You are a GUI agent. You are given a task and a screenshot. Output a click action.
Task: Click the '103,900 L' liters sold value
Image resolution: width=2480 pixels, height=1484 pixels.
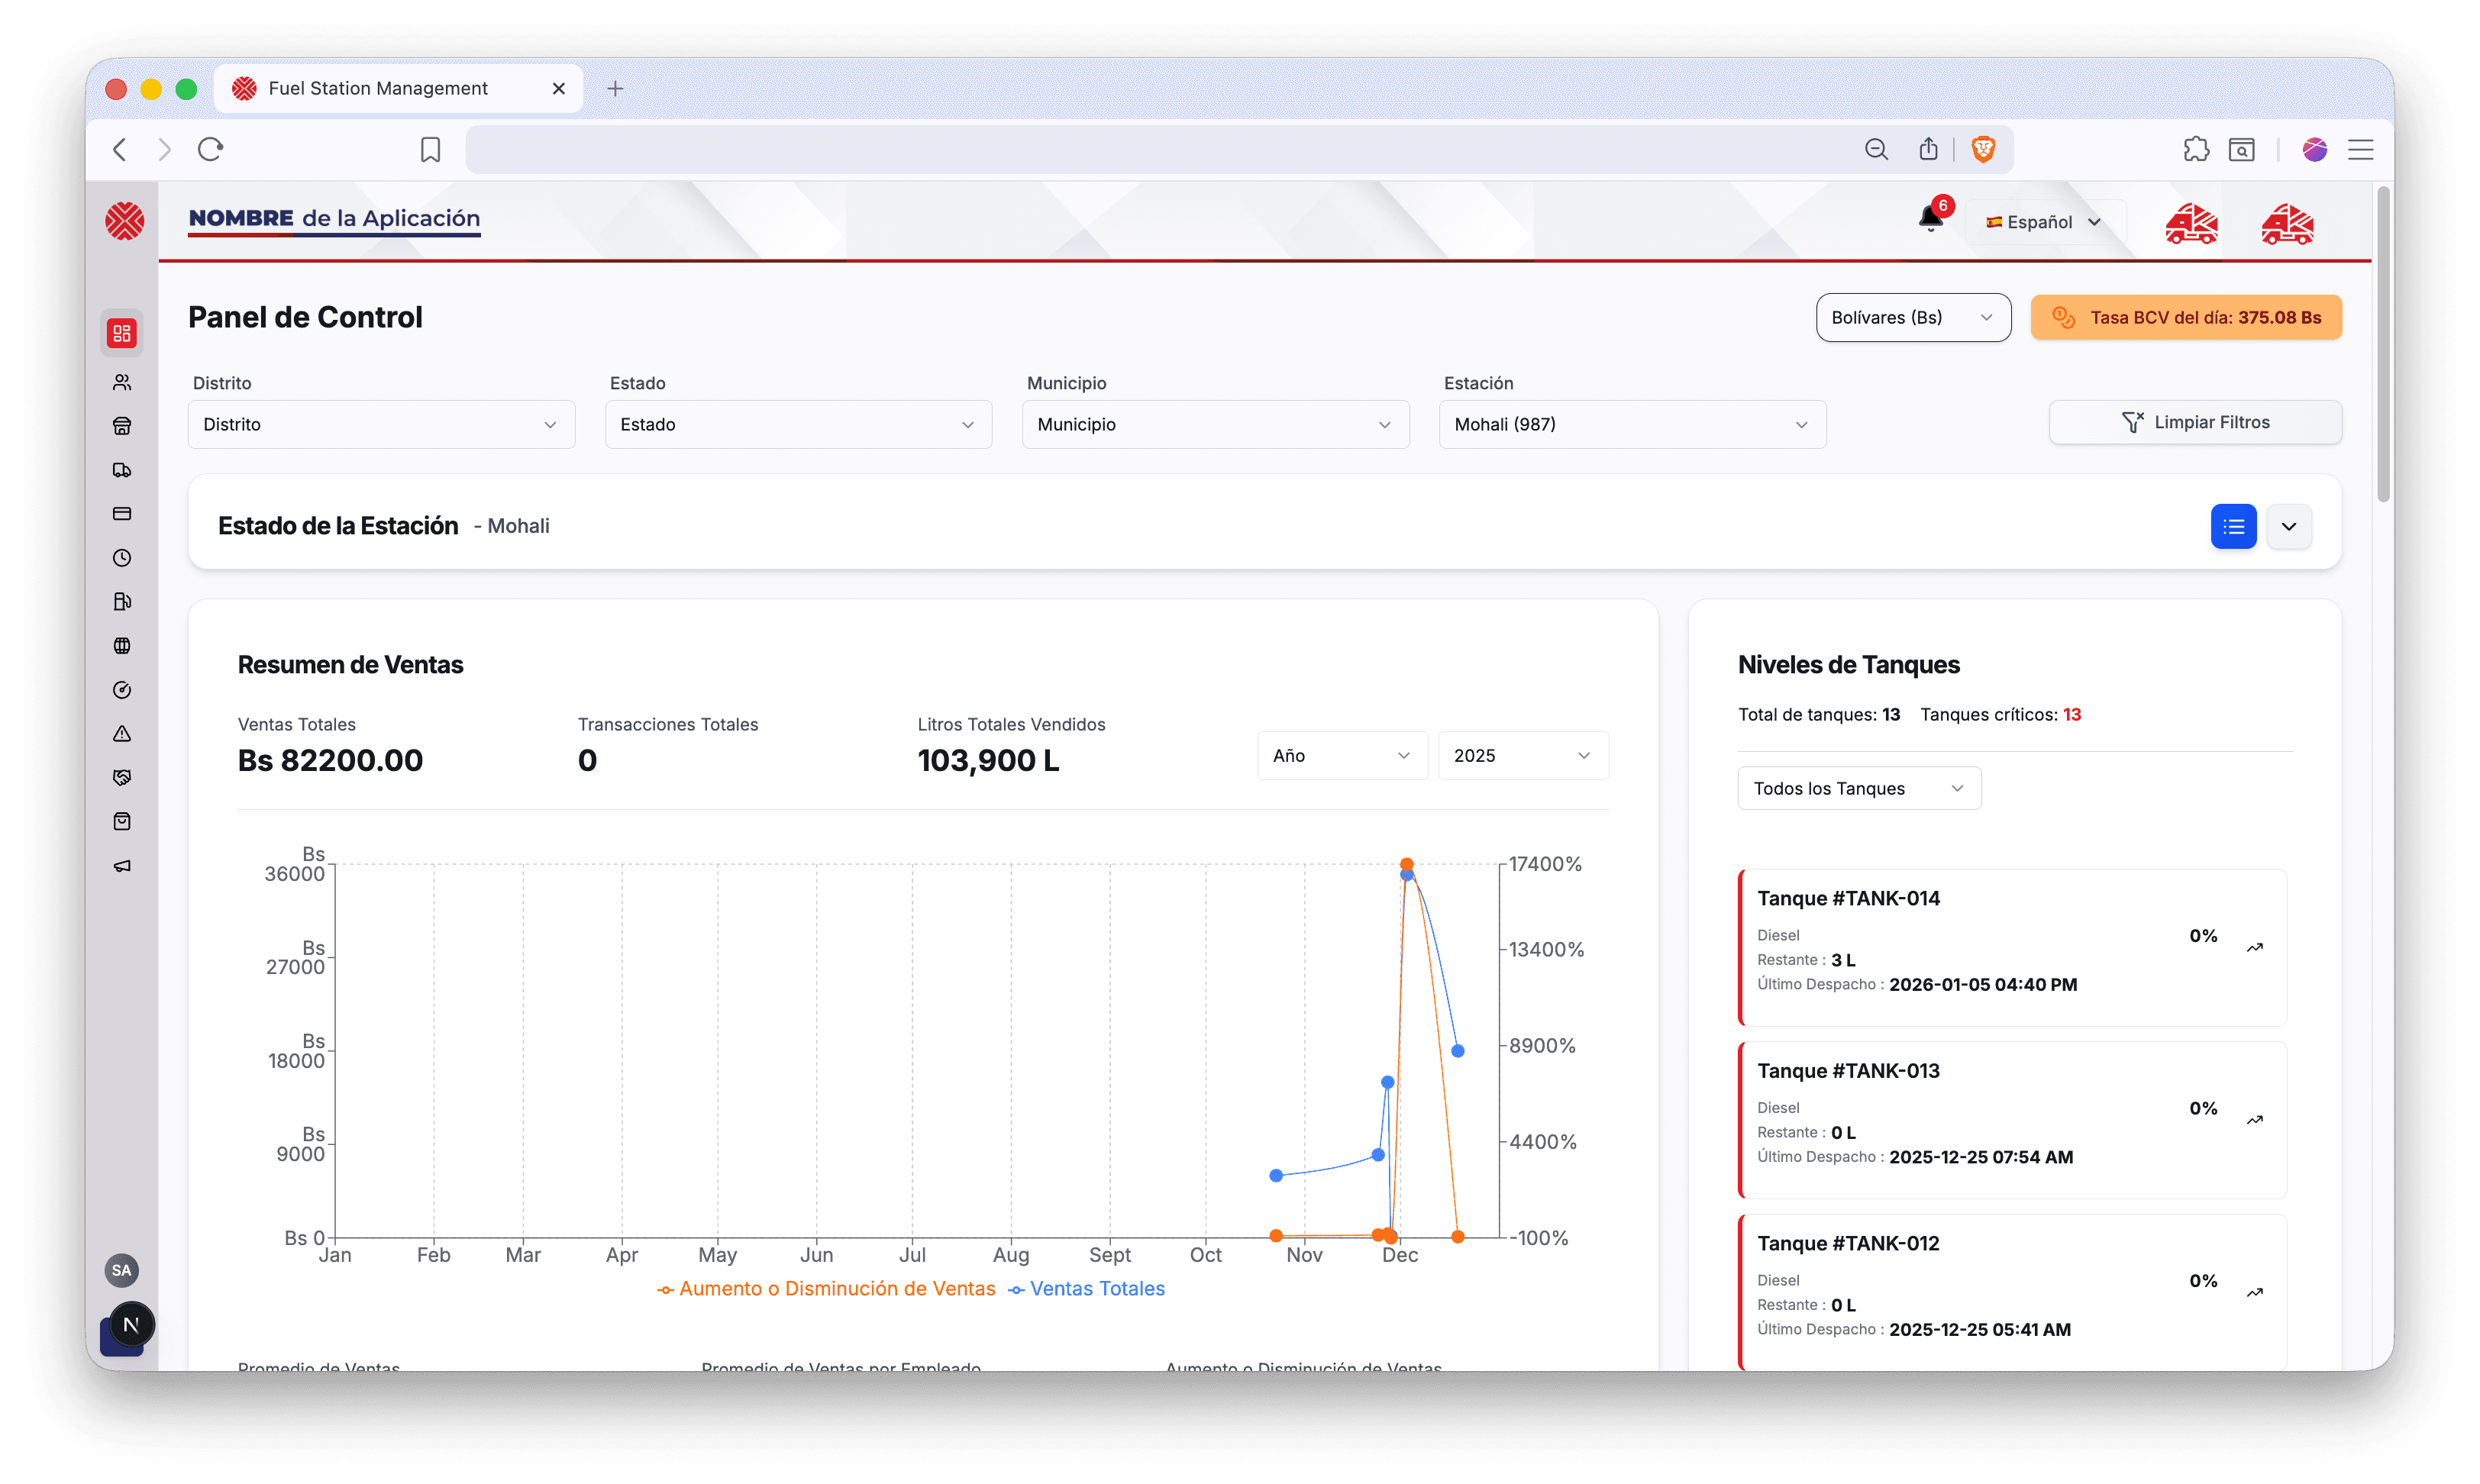pos(988,760)
